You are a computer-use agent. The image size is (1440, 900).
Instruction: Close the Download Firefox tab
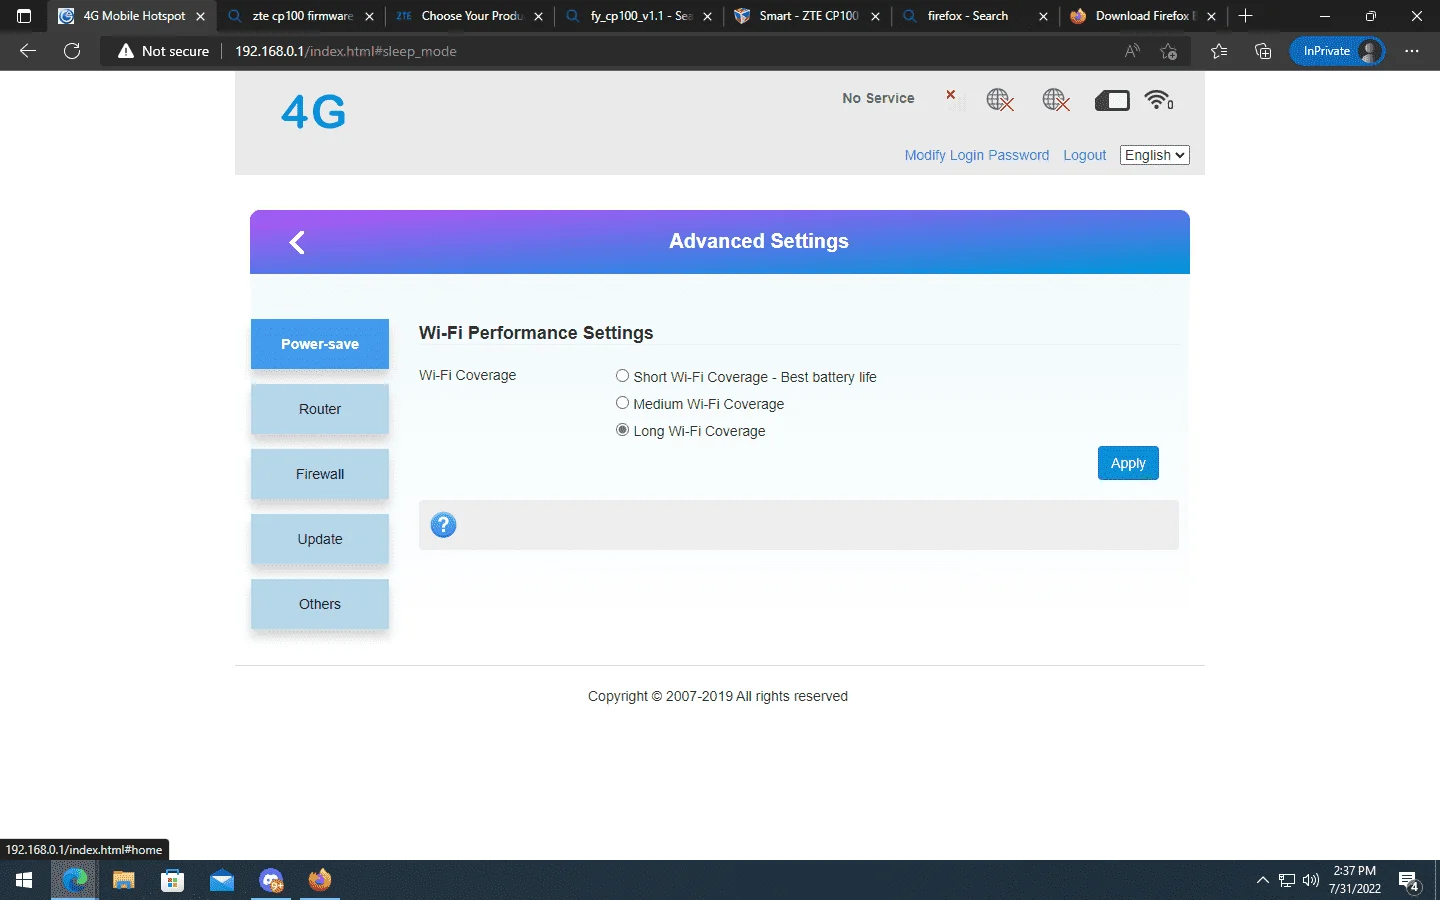click(1211, 16)
